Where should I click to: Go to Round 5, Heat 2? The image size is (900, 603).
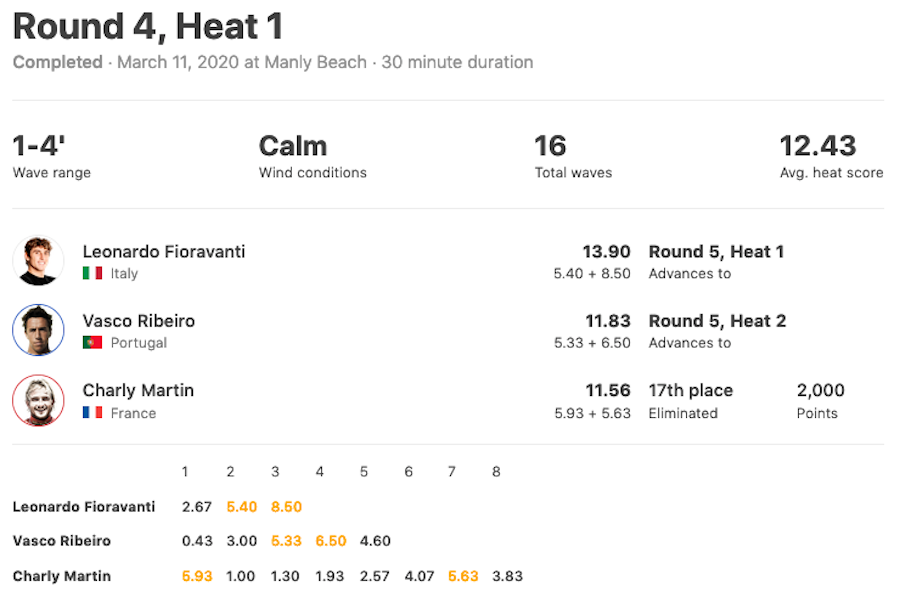pos(717,321)
